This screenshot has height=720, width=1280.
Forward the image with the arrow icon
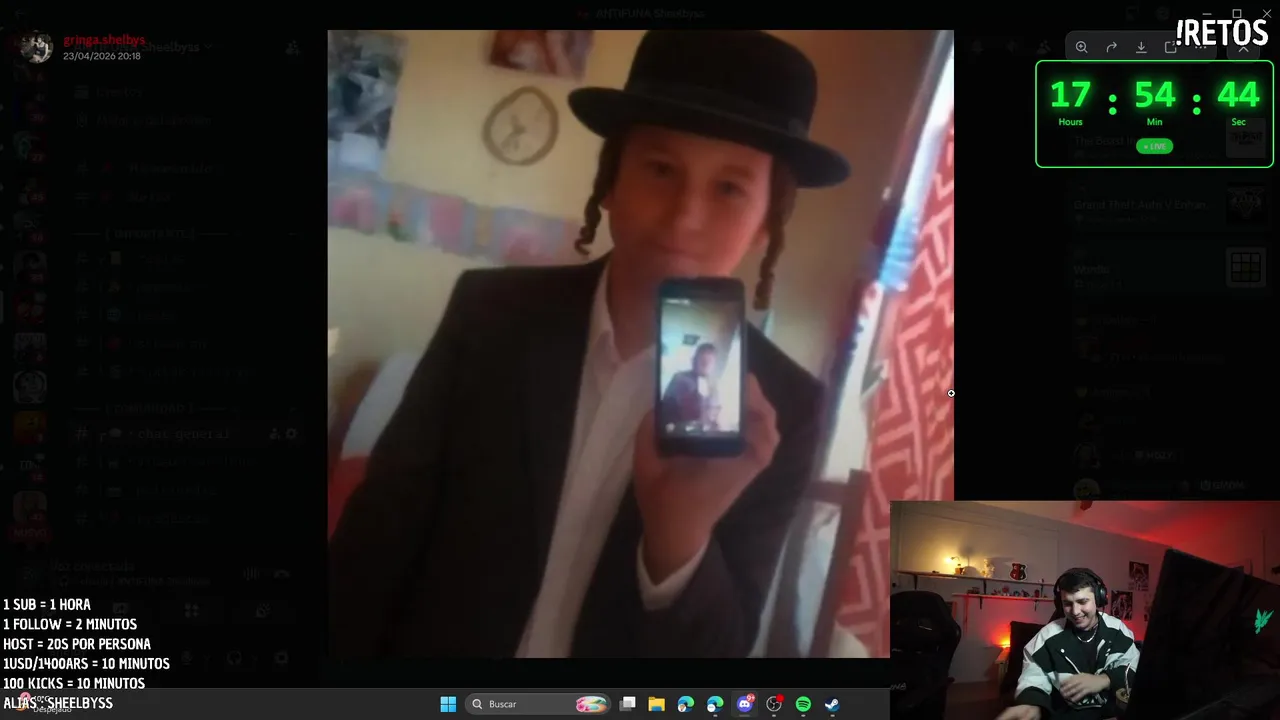point(1111,47)
